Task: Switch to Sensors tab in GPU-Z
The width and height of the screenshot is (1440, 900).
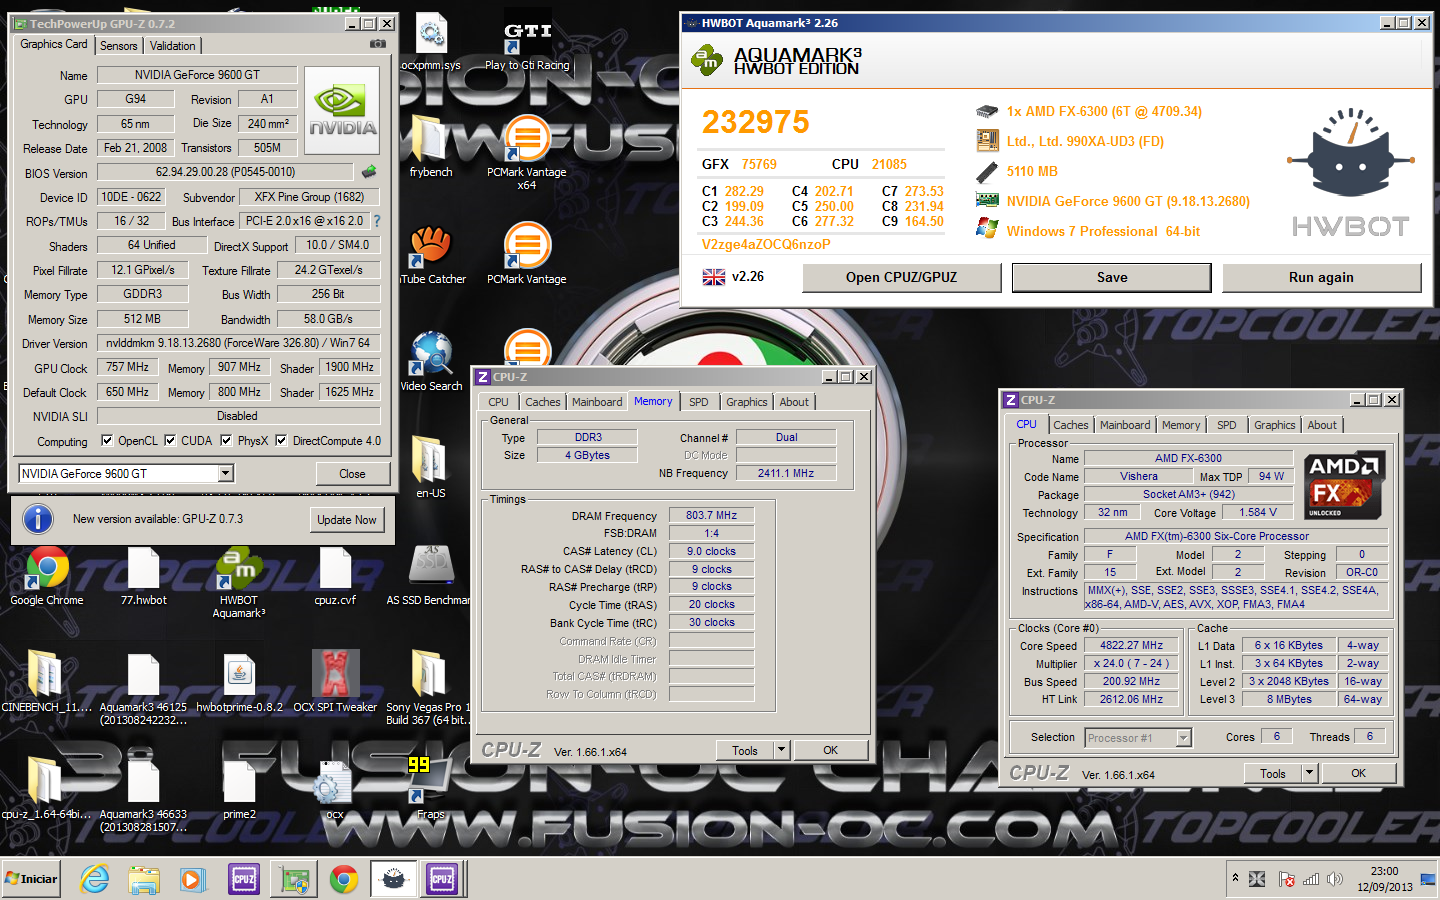Action: 118,46
